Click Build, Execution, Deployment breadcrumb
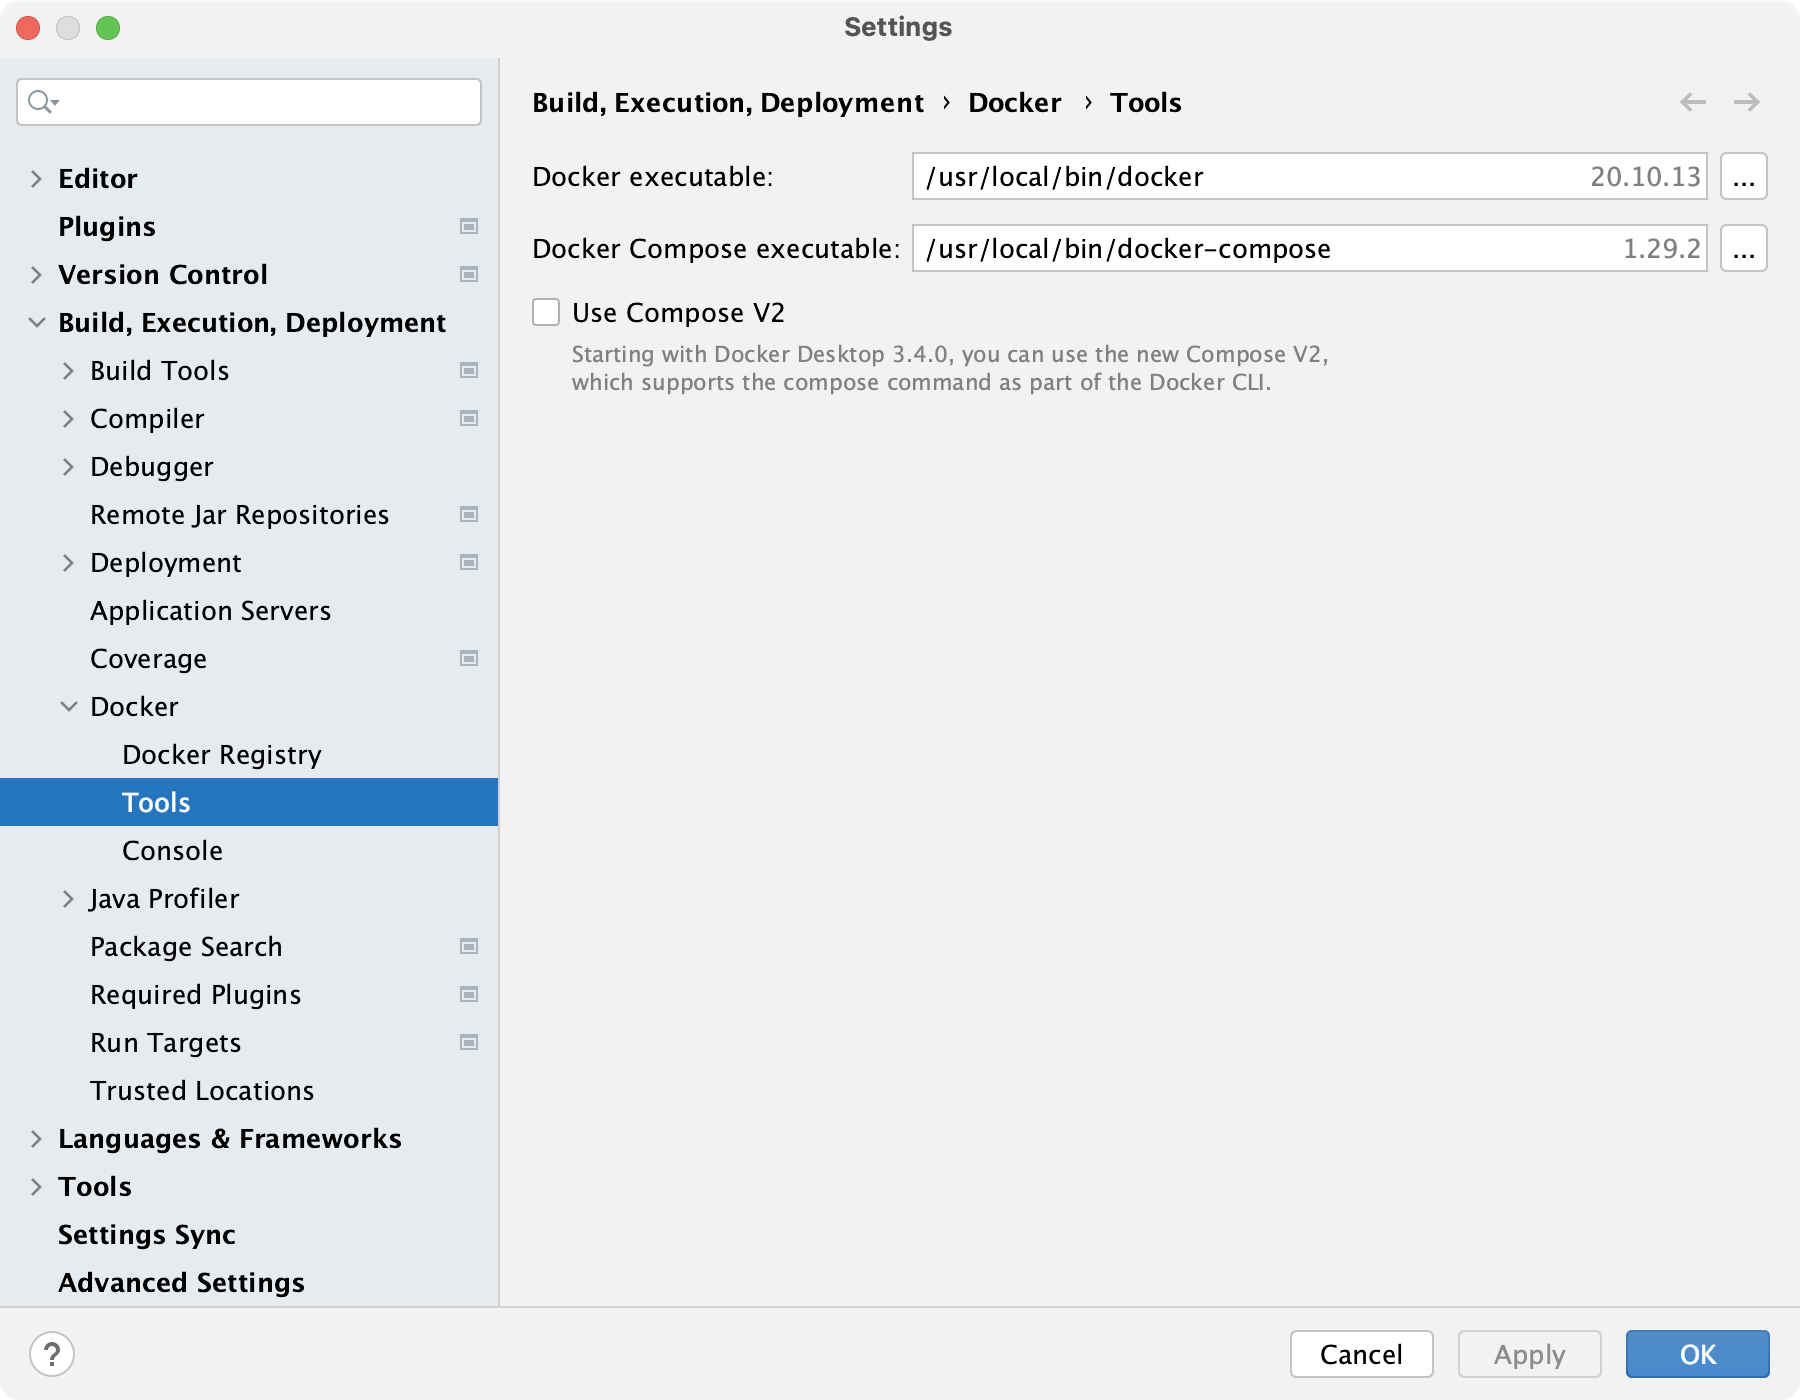Viewport: 1800px width, 1400px height. click(728, 103)
